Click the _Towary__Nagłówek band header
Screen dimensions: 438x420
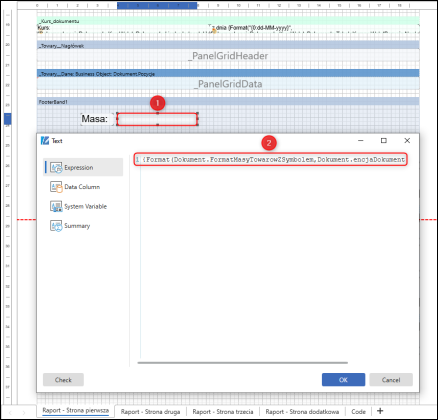click(228, 45)
